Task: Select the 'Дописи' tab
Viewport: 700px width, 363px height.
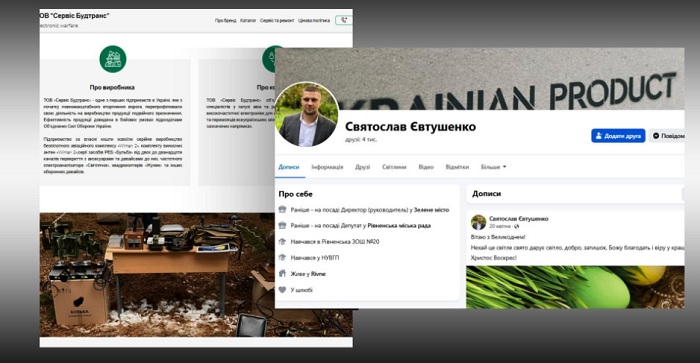Action: (289, 167)
